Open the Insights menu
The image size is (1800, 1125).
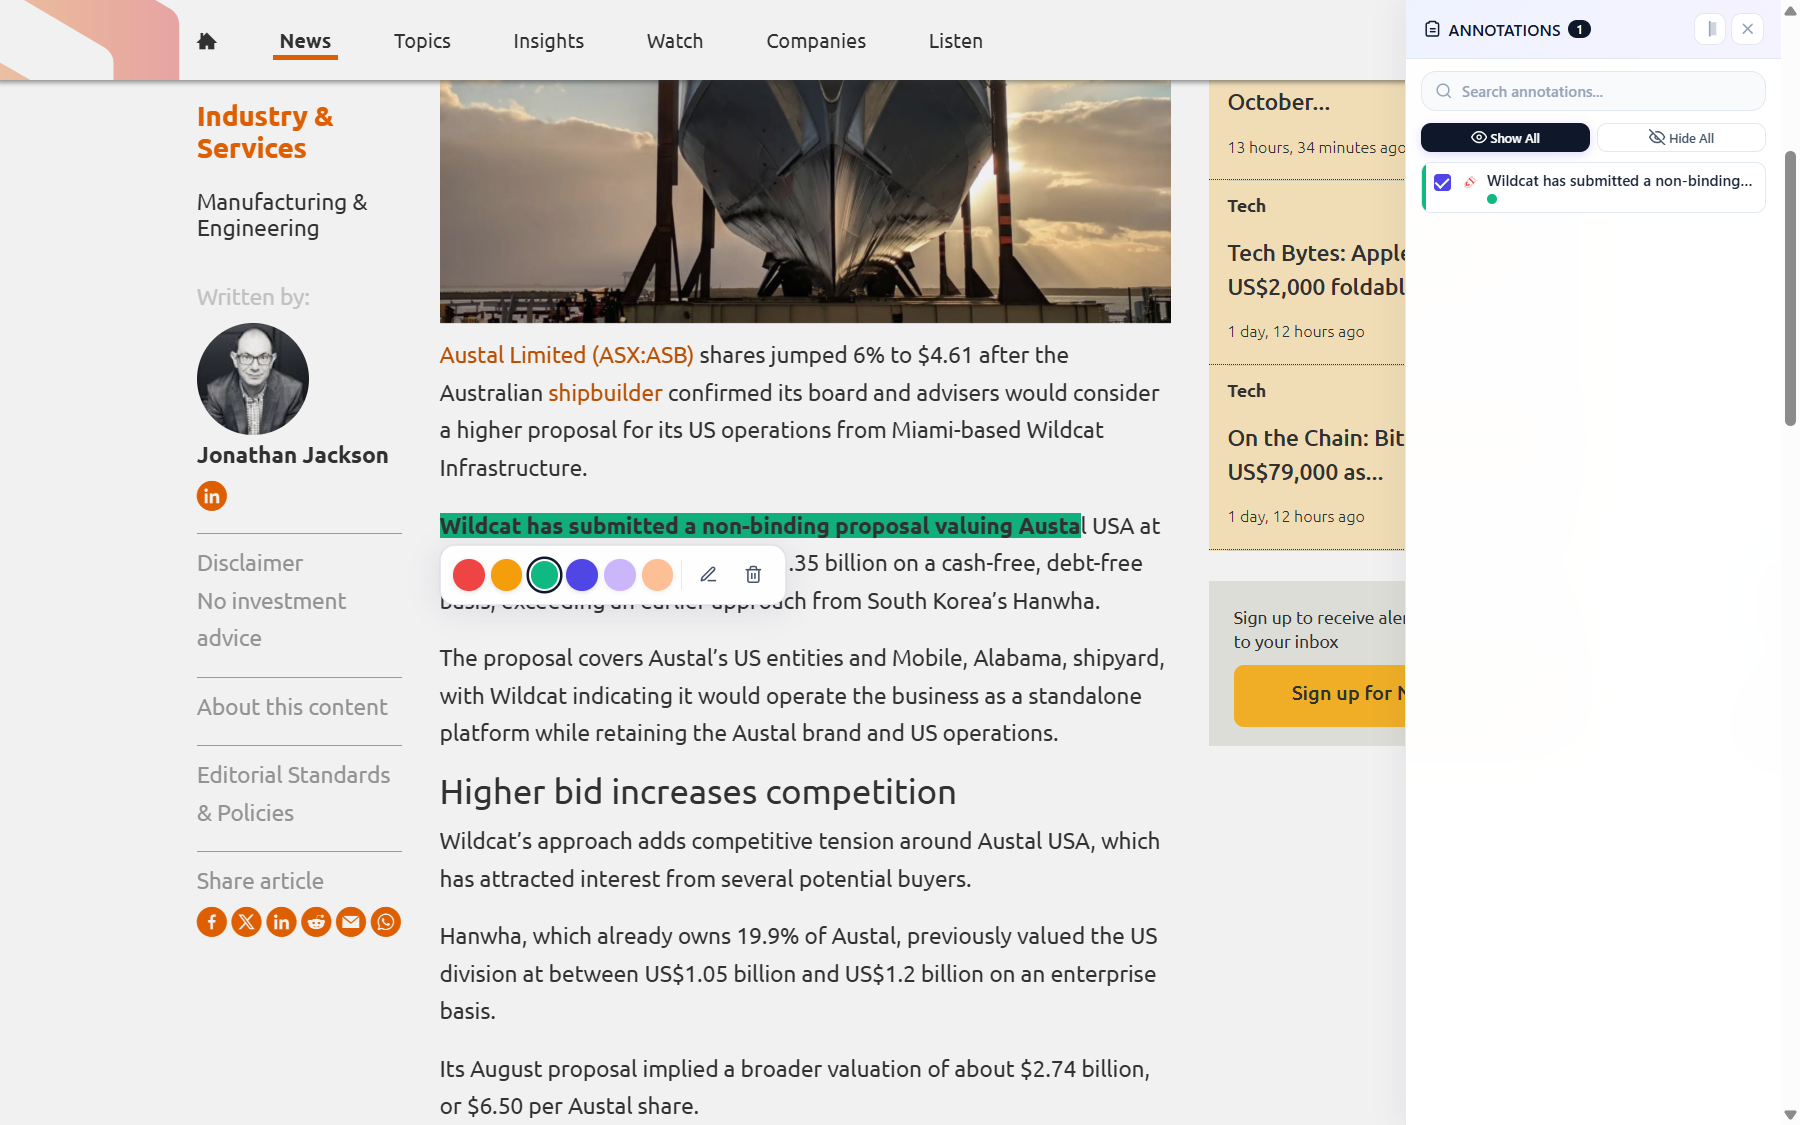[x=548, y=41]
